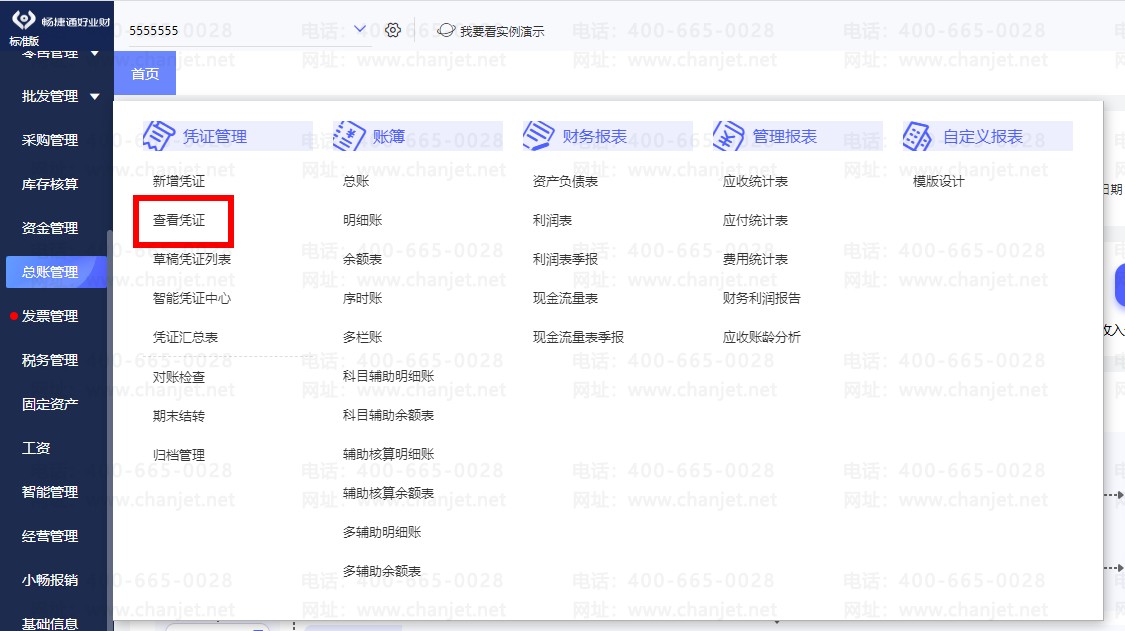This screenshot has width=1125, height=631.
Task: Expand the 5555555 account dropdown
Action: (360, 30)
